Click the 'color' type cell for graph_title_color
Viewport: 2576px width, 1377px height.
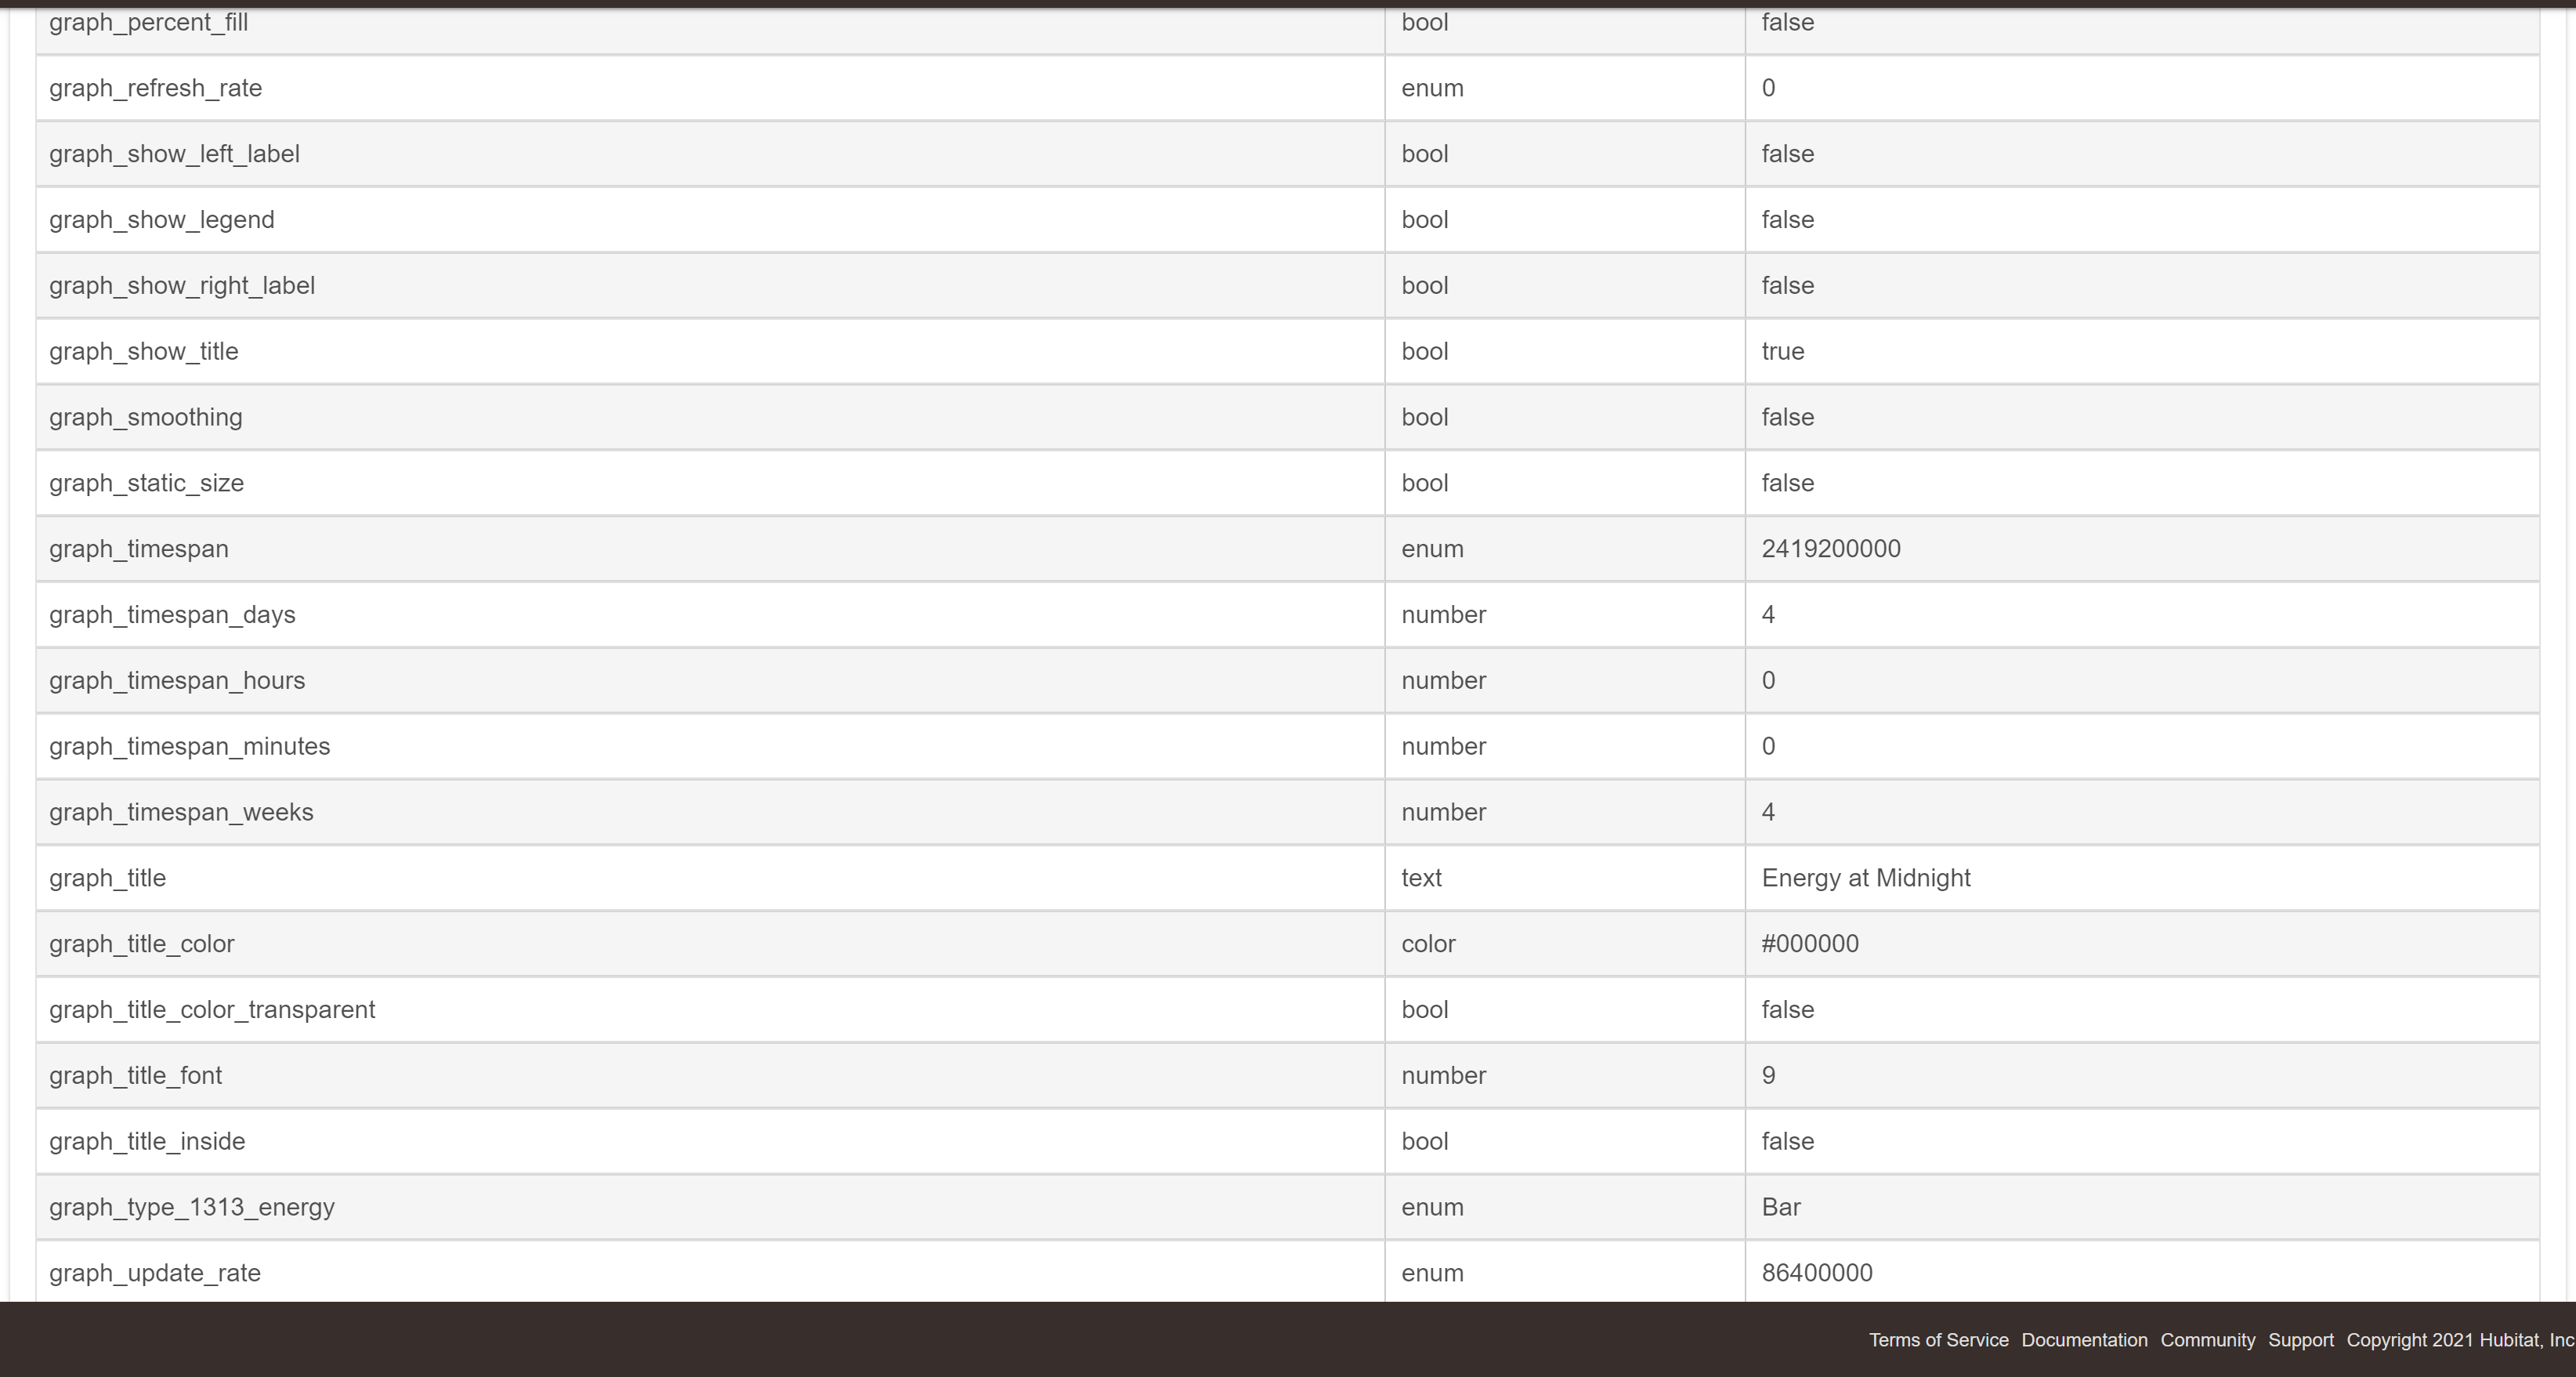coord(1428,944)
